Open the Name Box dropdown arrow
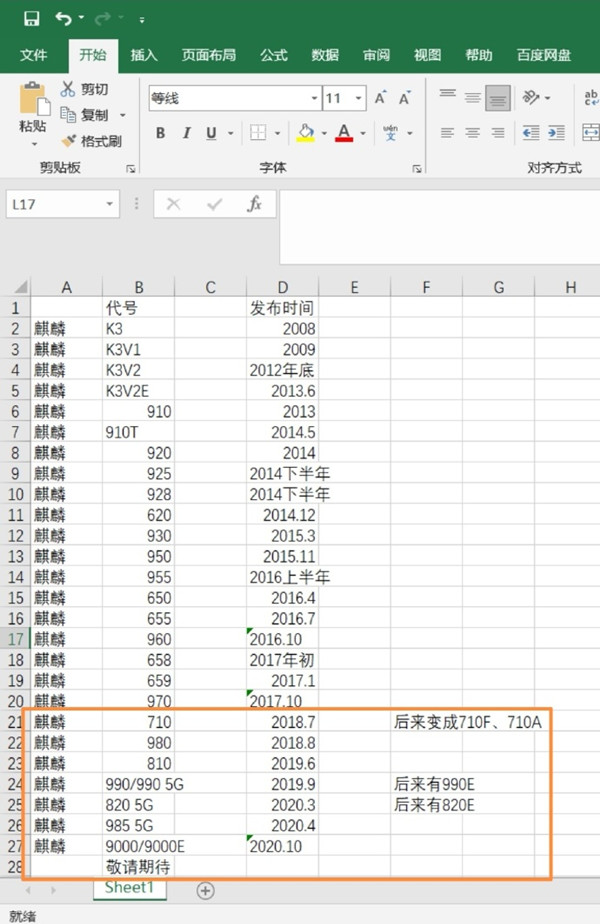The width and height of the screenshot is (600, 924). click(110, 204)
